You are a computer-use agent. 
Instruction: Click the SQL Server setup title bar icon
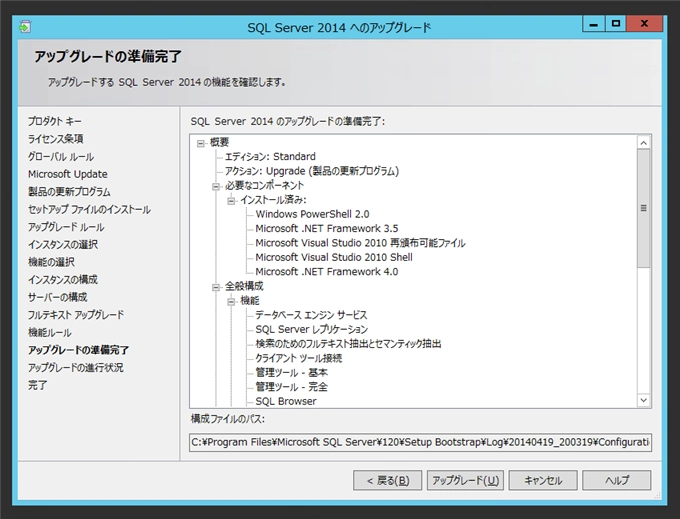coord(25,27)
